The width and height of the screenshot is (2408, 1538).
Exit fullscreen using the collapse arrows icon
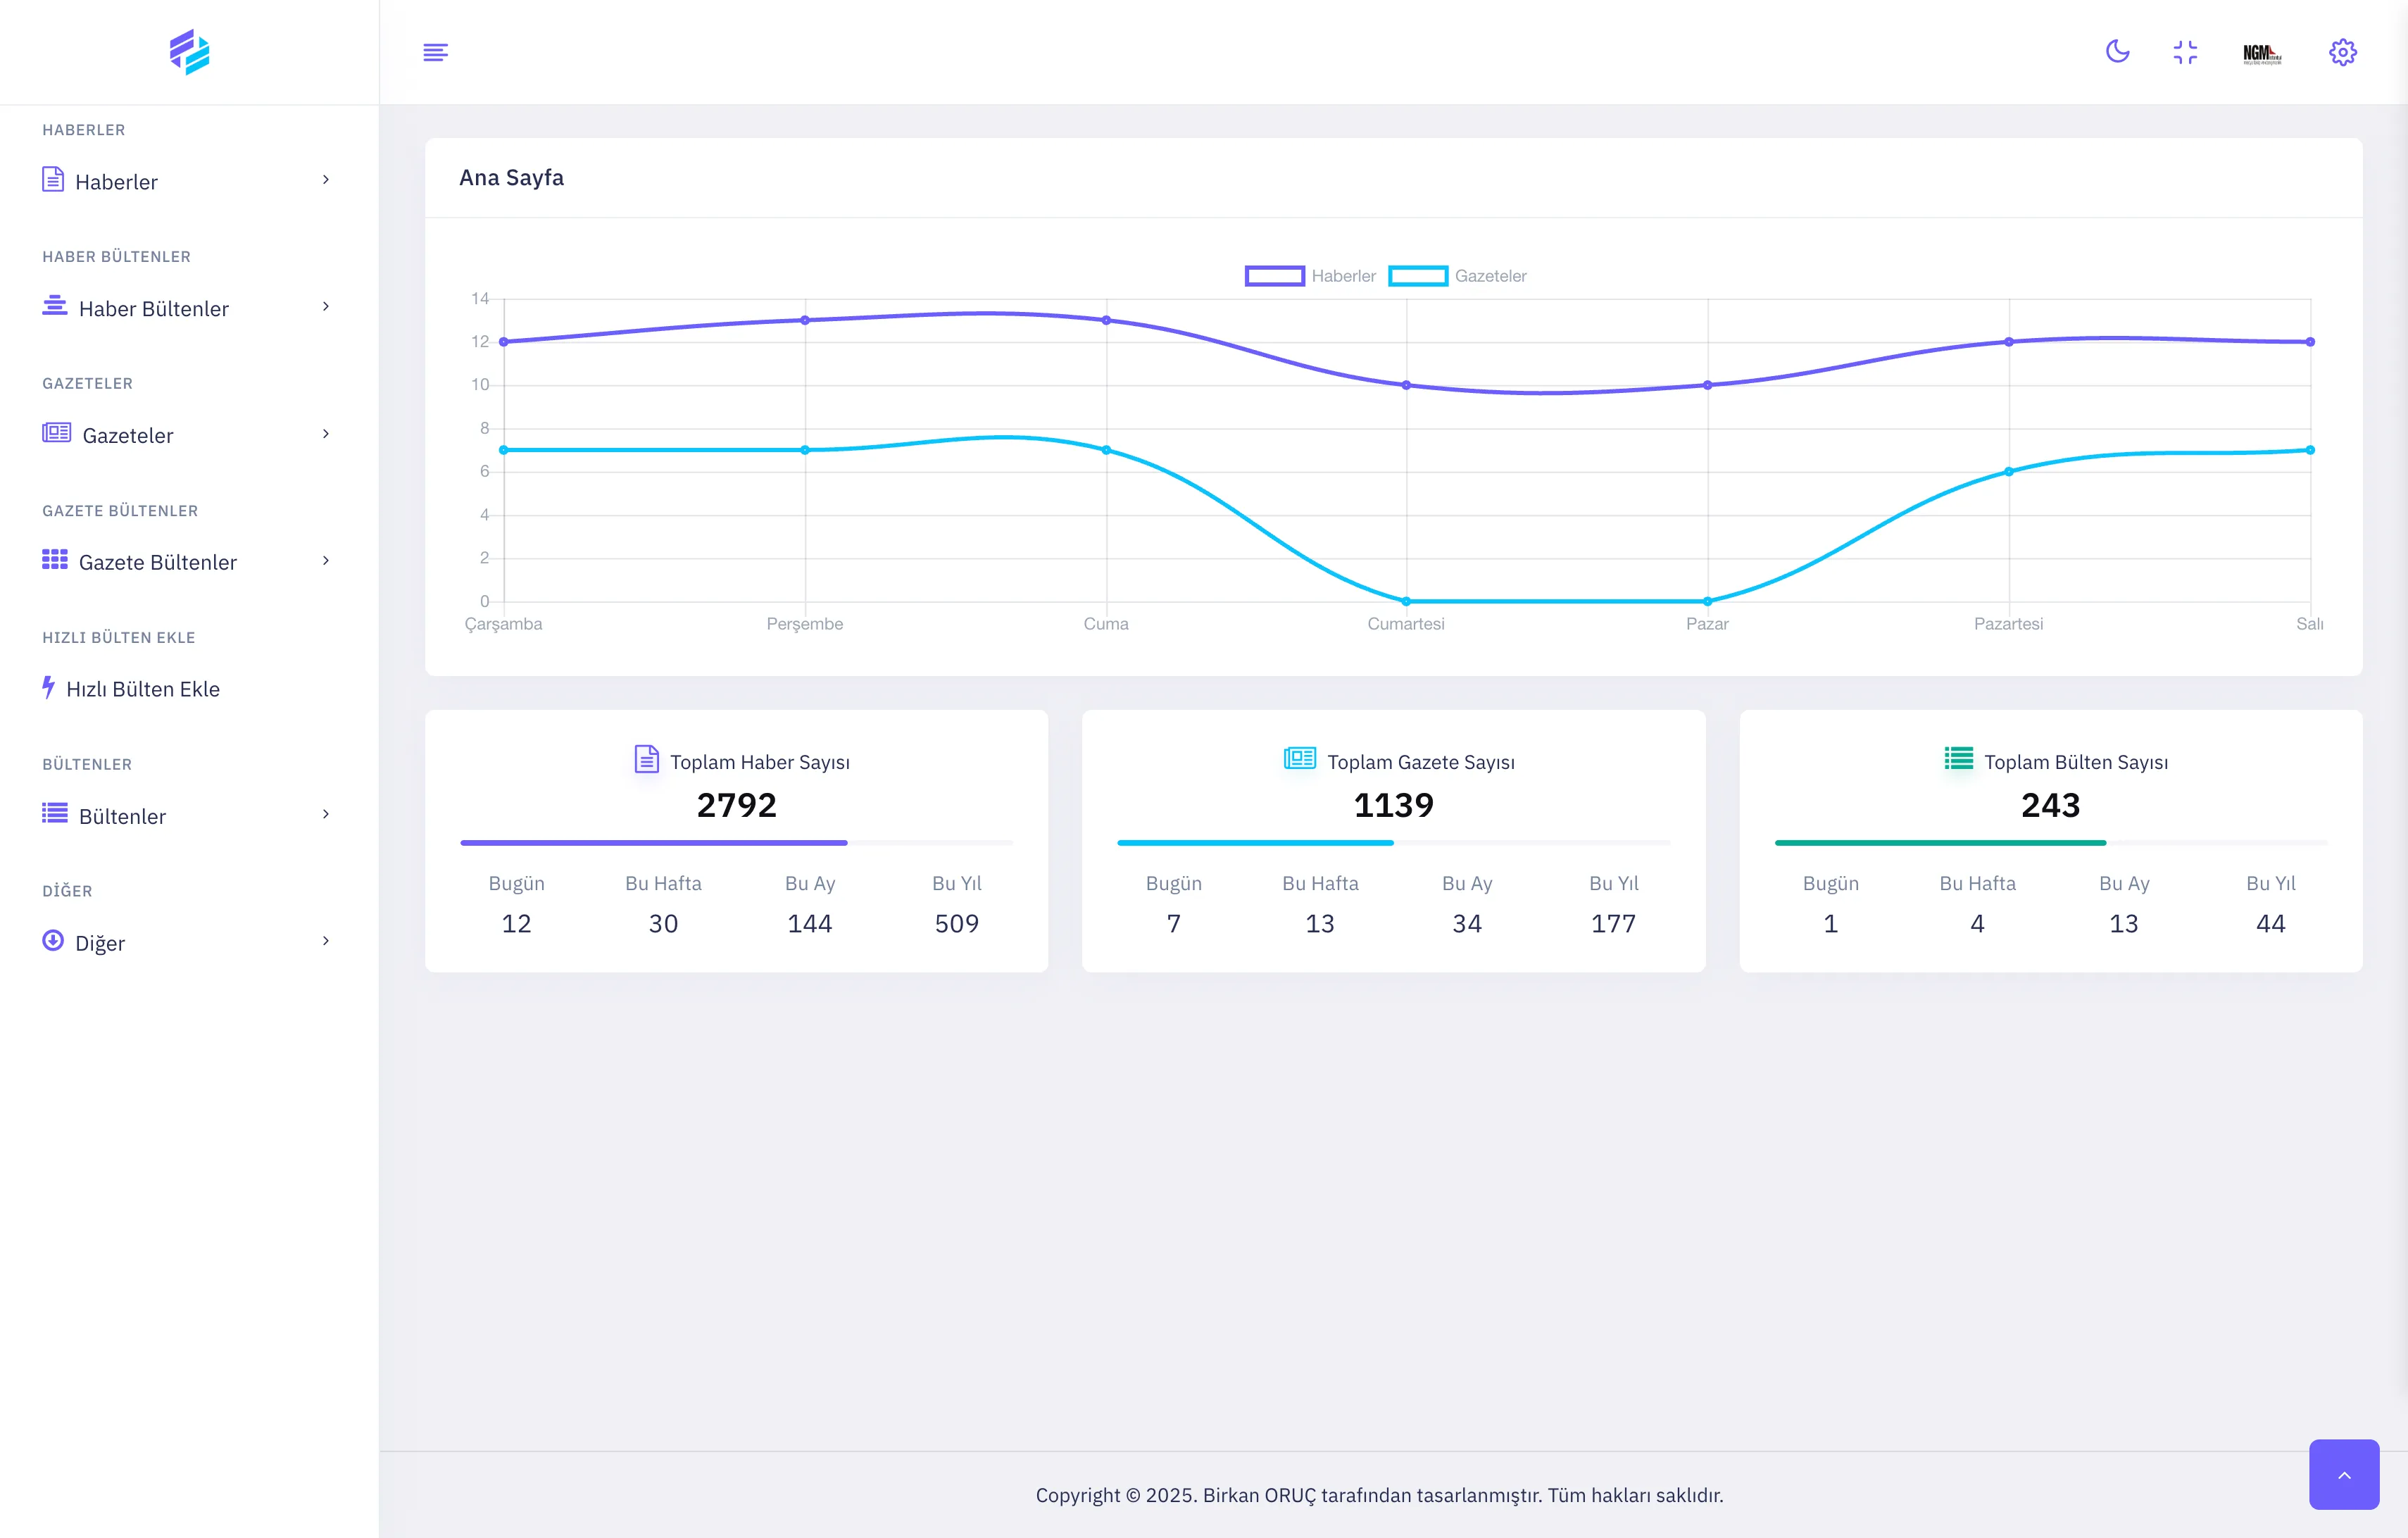(2185, 52)
